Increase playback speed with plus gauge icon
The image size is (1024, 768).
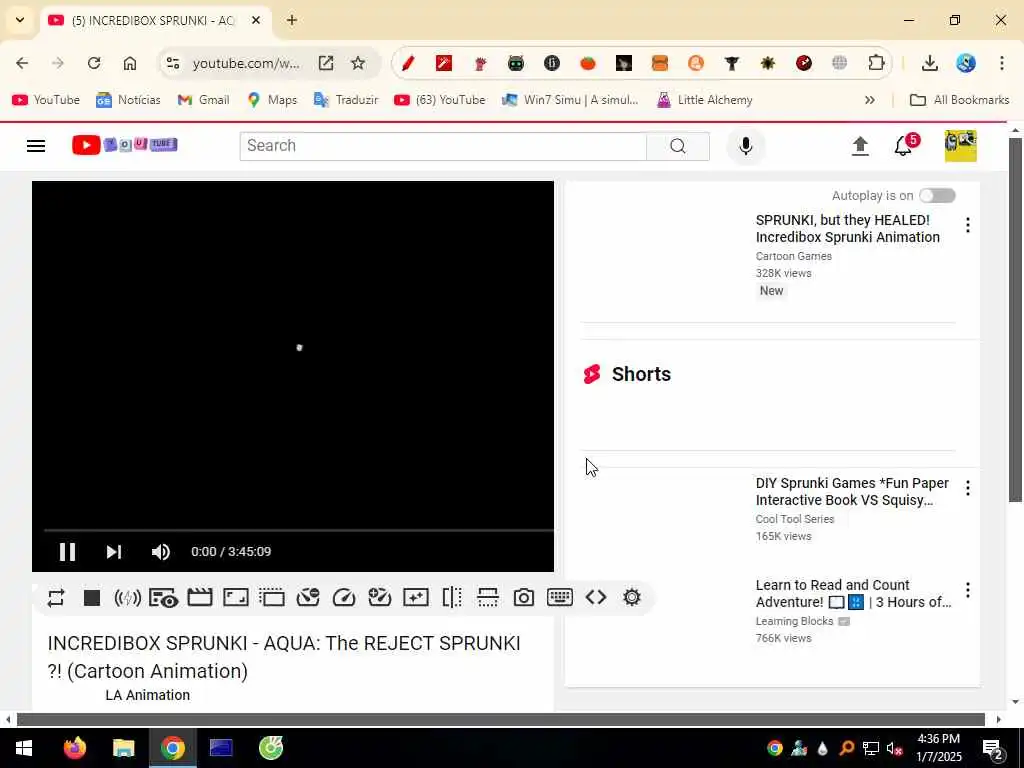click(x=379, y=598)
